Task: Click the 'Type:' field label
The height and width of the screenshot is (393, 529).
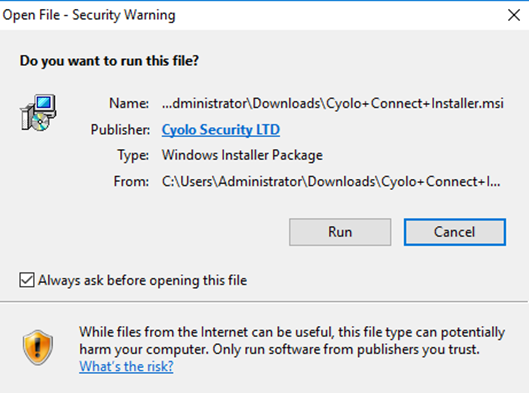Action: pos(133,156)
